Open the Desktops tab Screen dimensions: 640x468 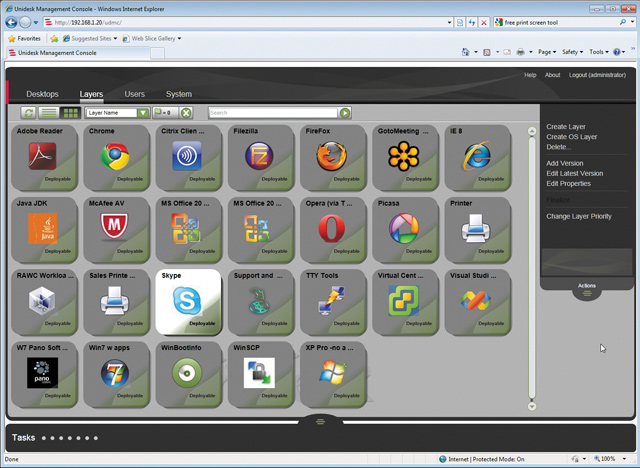coord(42,94)
